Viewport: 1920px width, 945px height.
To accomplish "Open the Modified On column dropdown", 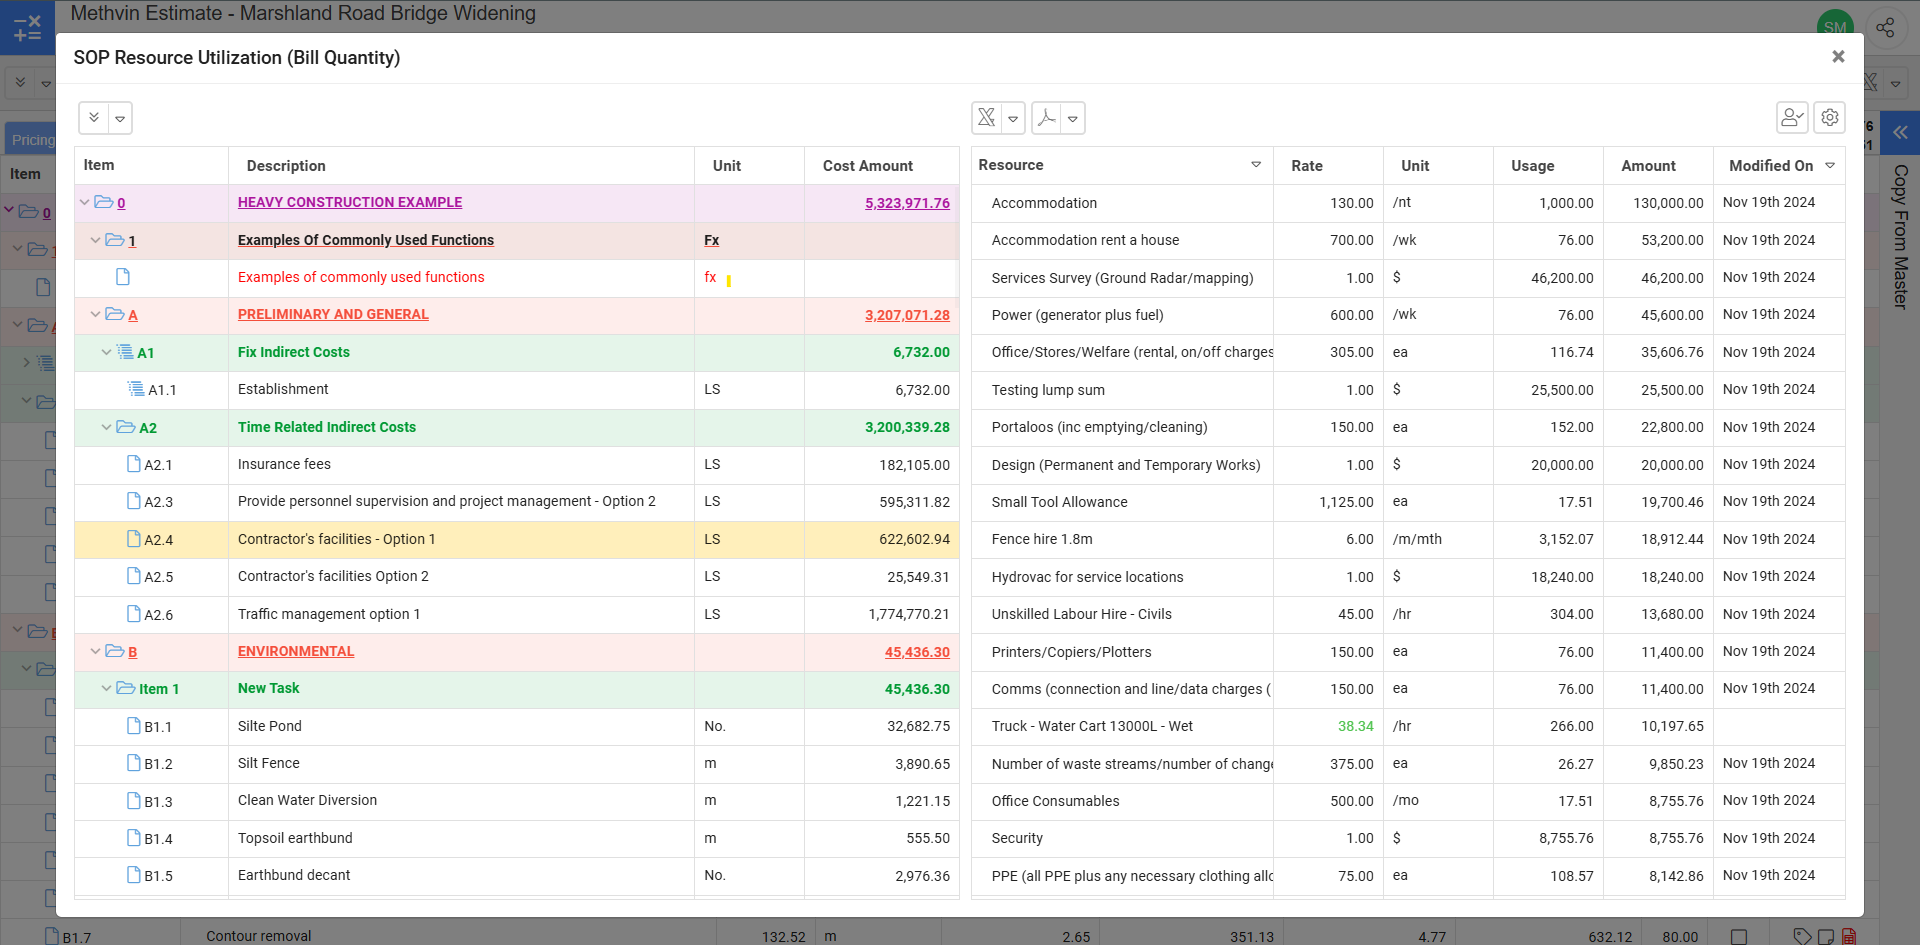I will (1830, 166).
